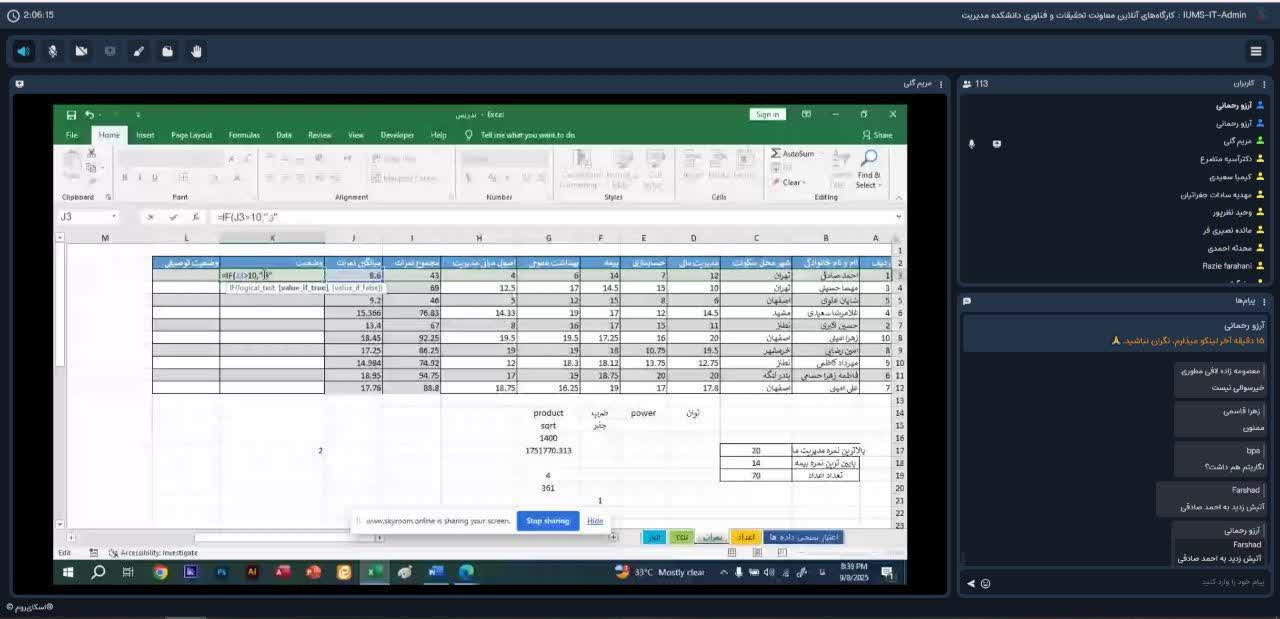Select the Formulas tab in Excel ribbon

[x=243, y=135]
